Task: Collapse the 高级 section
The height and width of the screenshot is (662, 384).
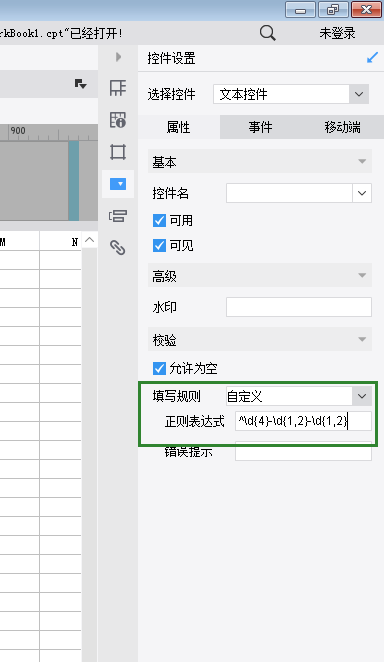Action: tap(362, 275)
